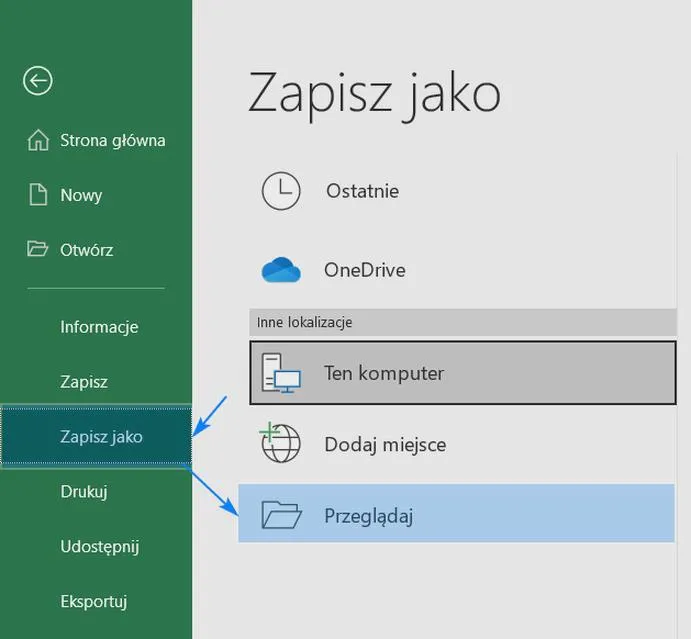This screenshot has width=691, height=639.
Task: Click the folder icon next to Przeglądaj
Action: coord(281,514)
